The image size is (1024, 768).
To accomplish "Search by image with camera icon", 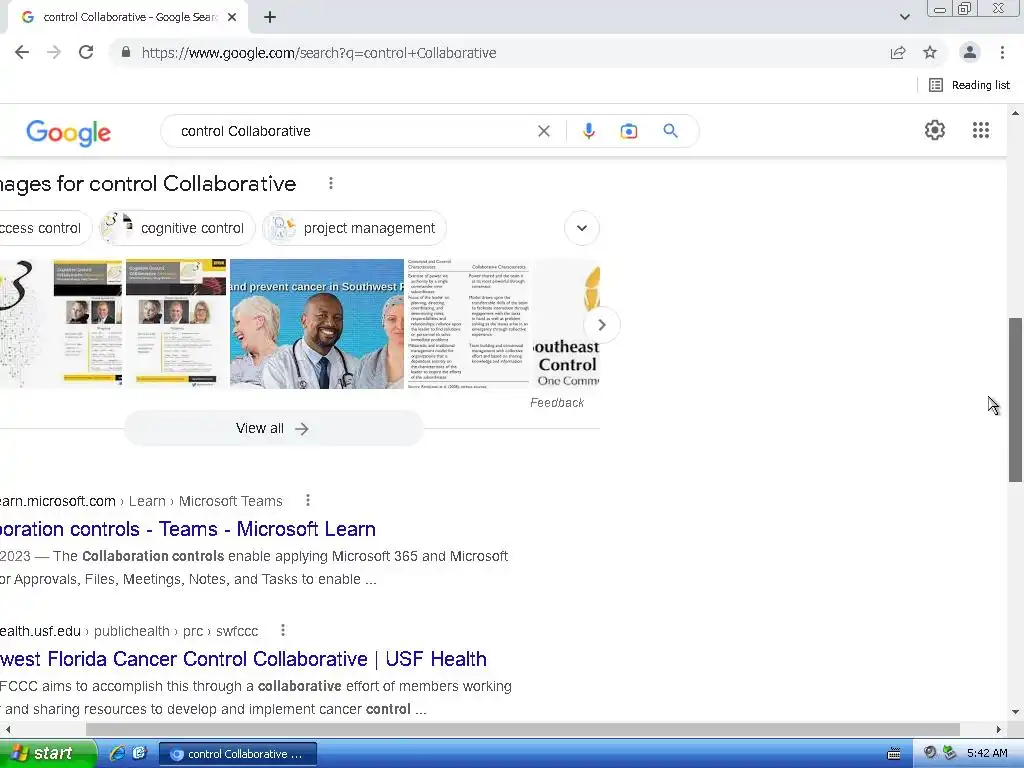I will point(628,131).
